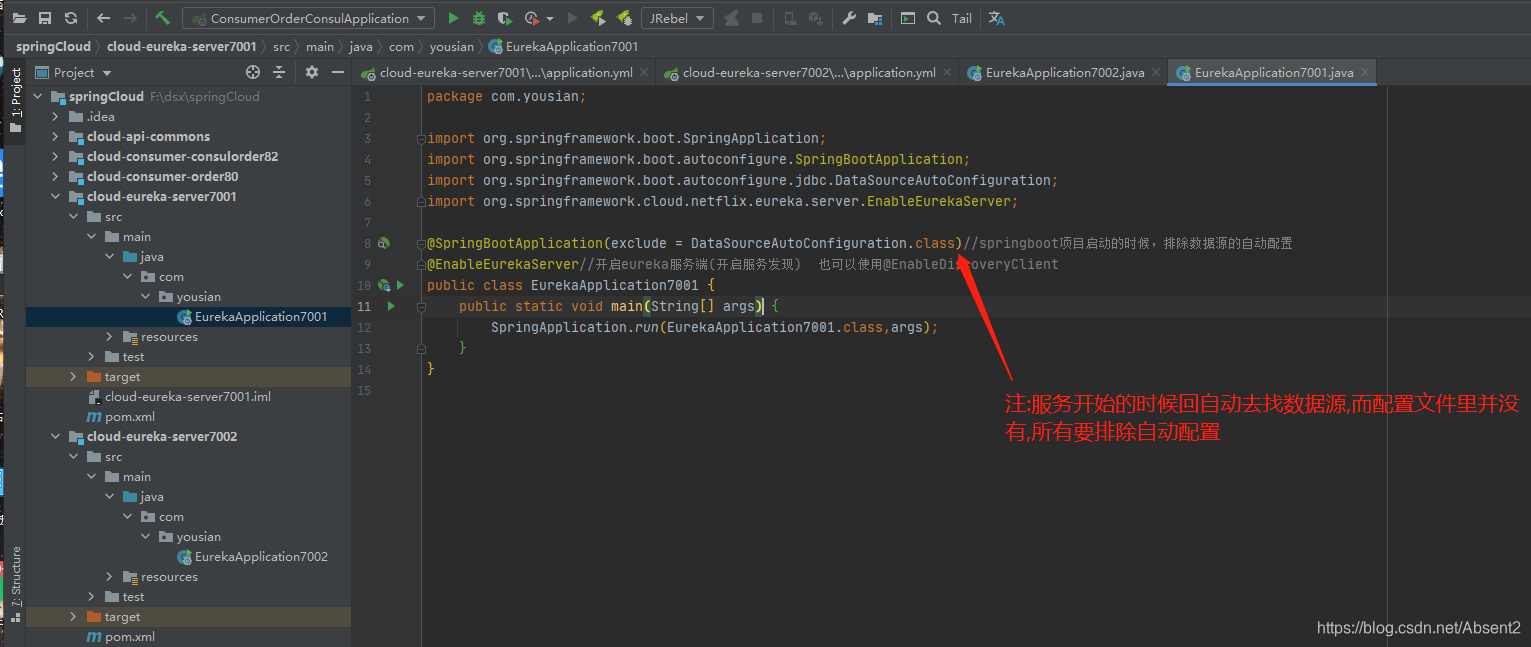Select resources folder under server7001 main
The height and width of the screenshot is (647, 1531).
(x=160, y=336)
